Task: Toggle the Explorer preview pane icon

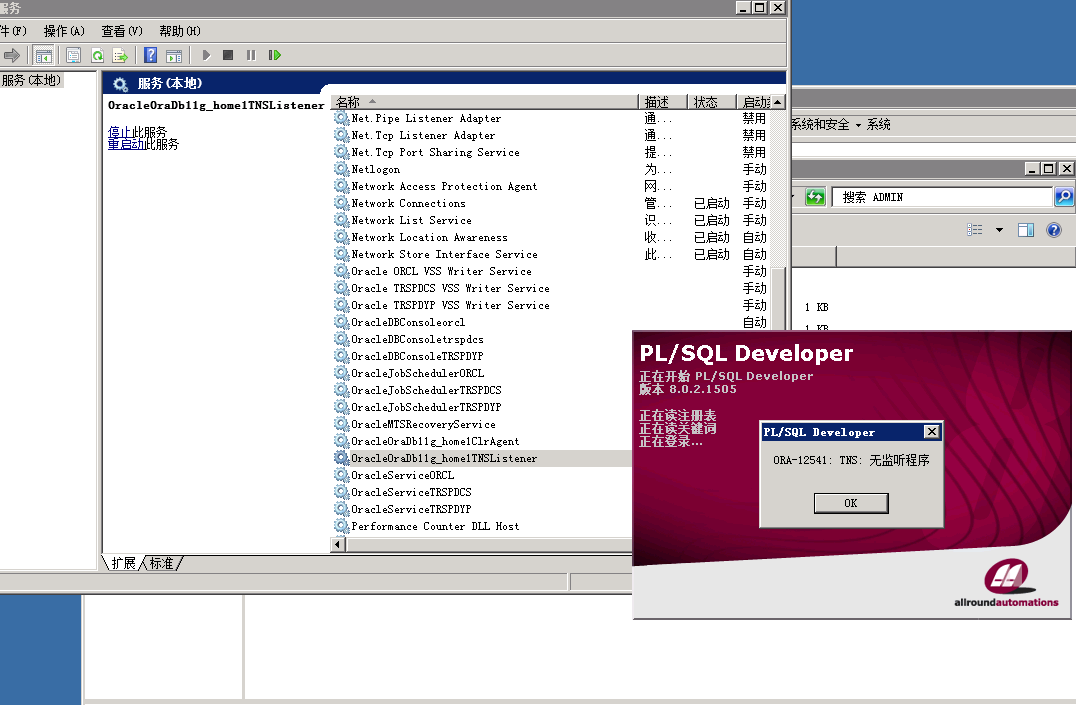Action: point(1025,230)
